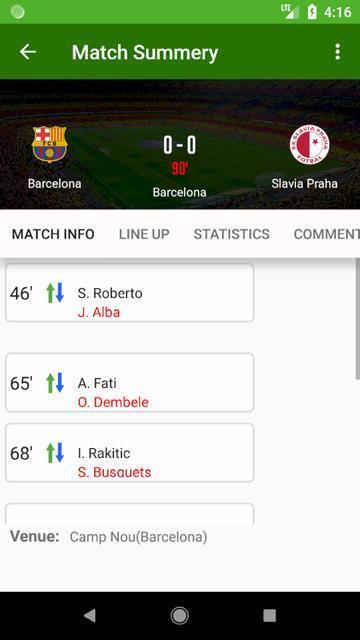360x640 pixels.
Task: Switch to the STATISTICS tab
Action: pyautogui.click(x=231, y=234)
